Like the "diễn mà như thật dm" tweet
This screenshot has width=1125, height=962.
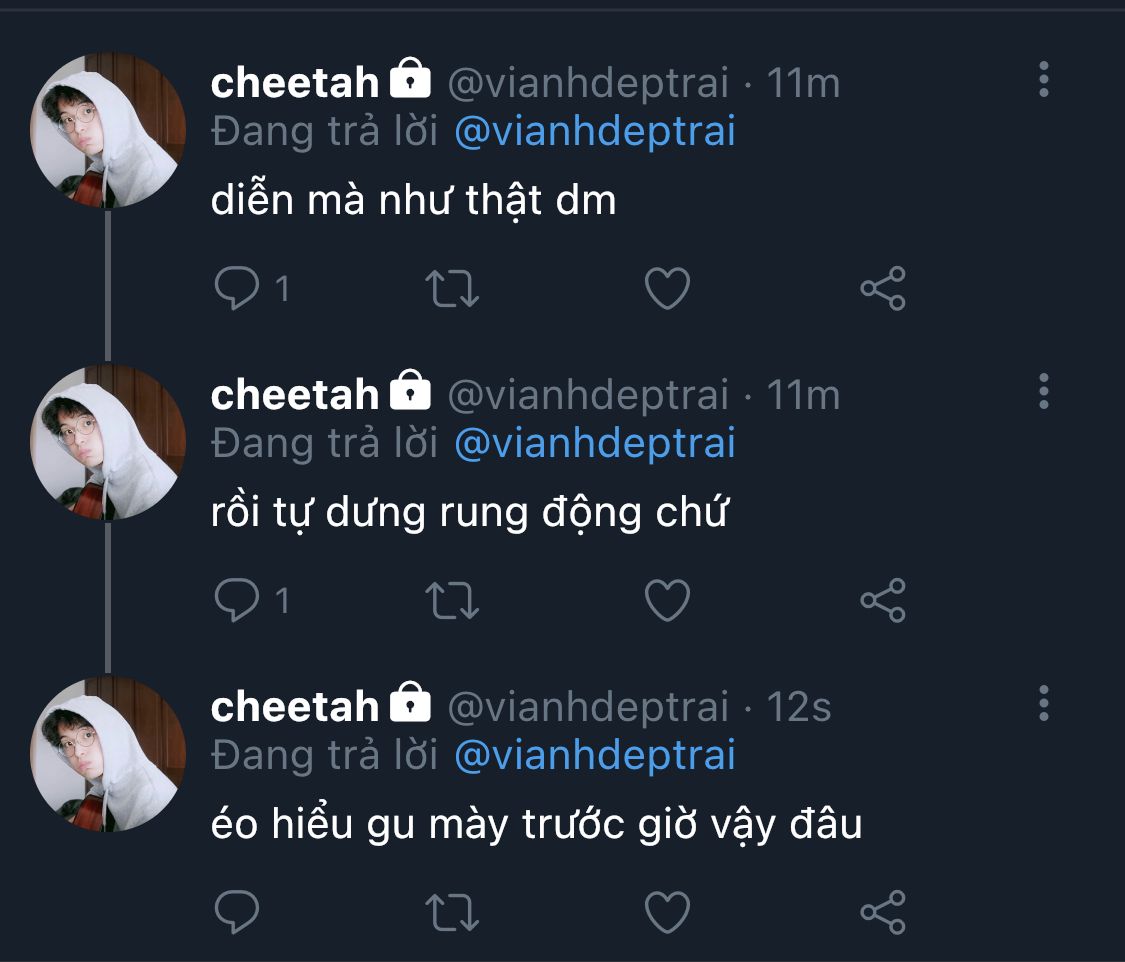coord(667,288)
